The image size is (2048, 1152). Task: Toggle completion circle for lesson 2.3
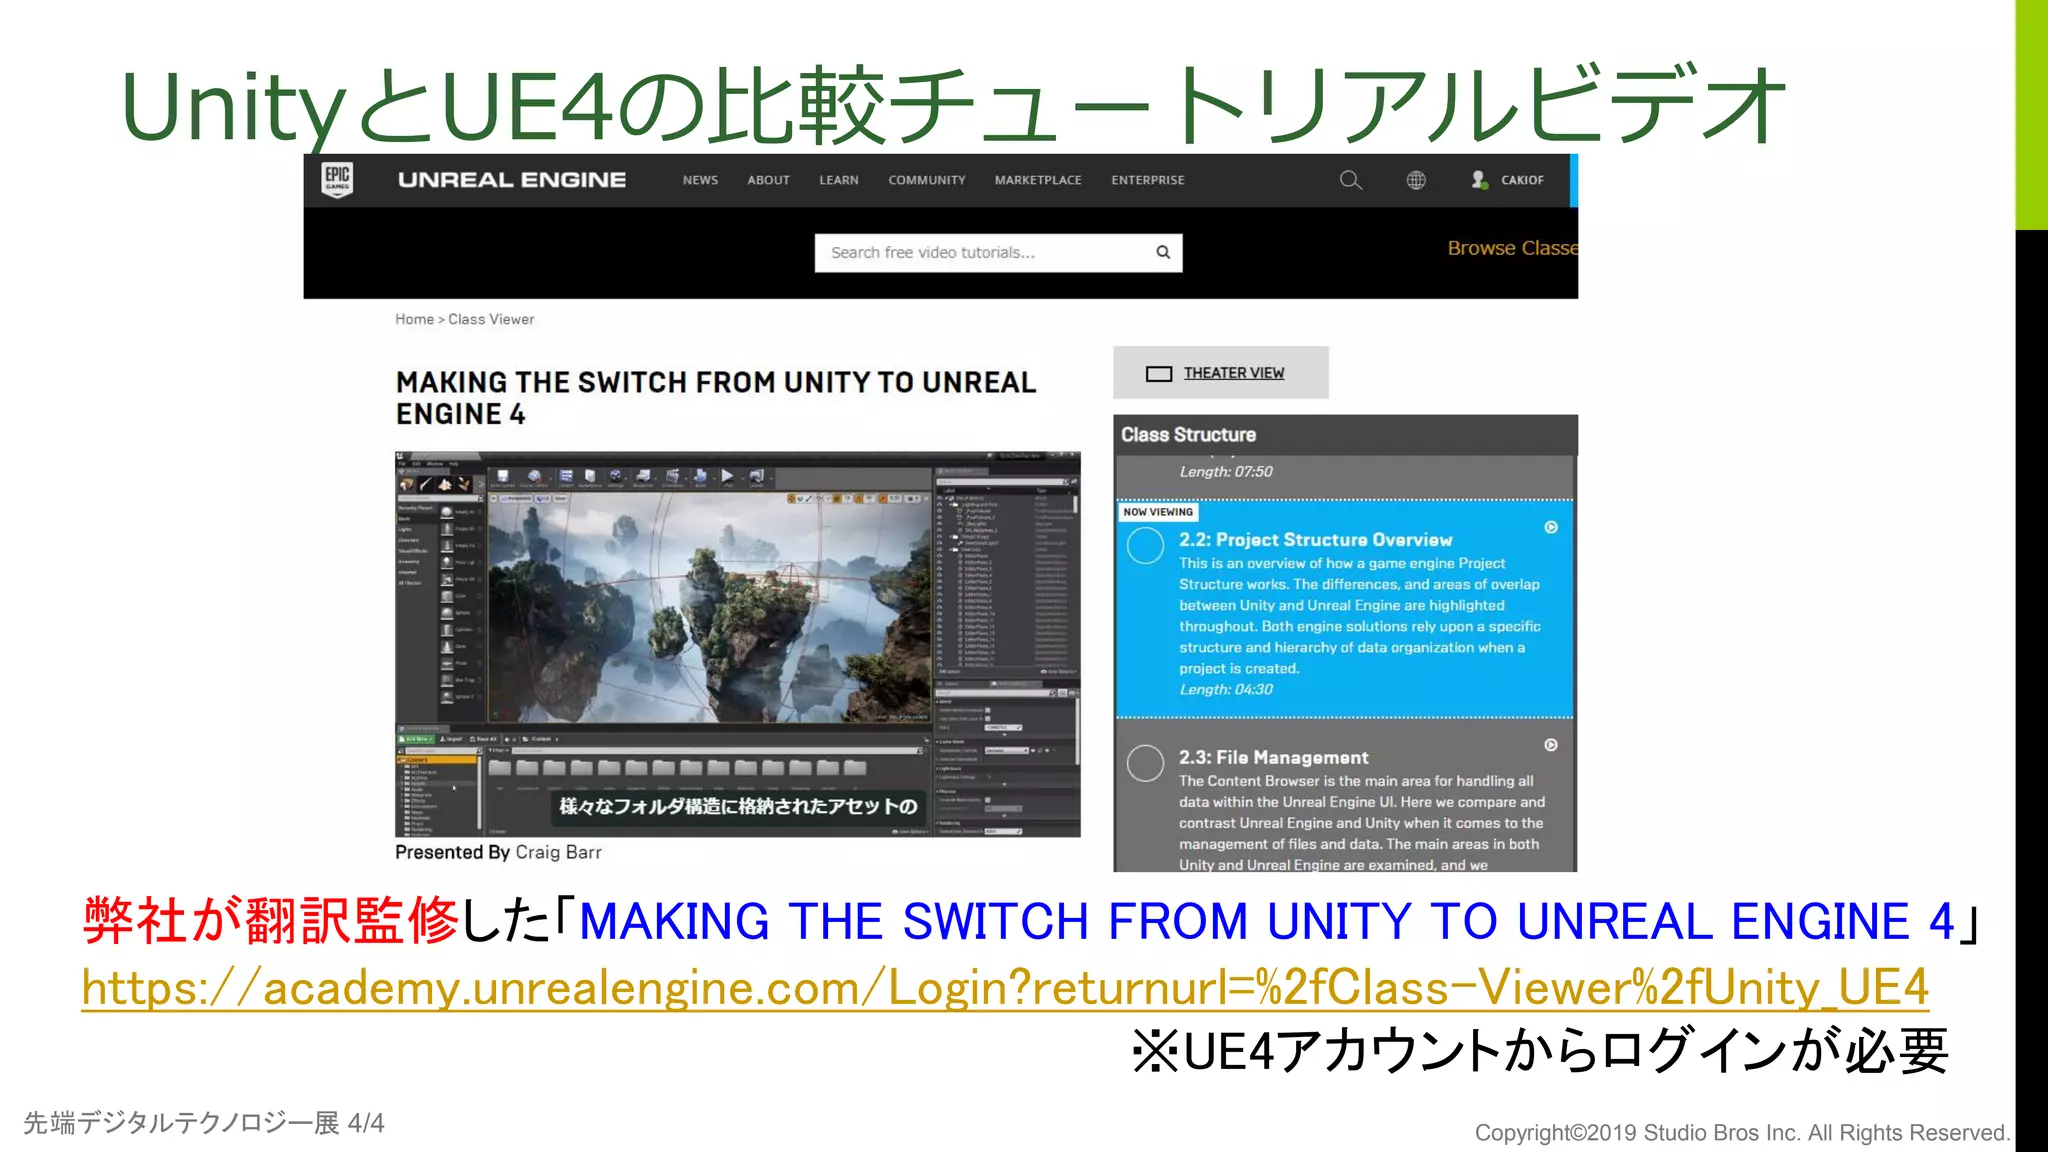[x=1146, y=763]
